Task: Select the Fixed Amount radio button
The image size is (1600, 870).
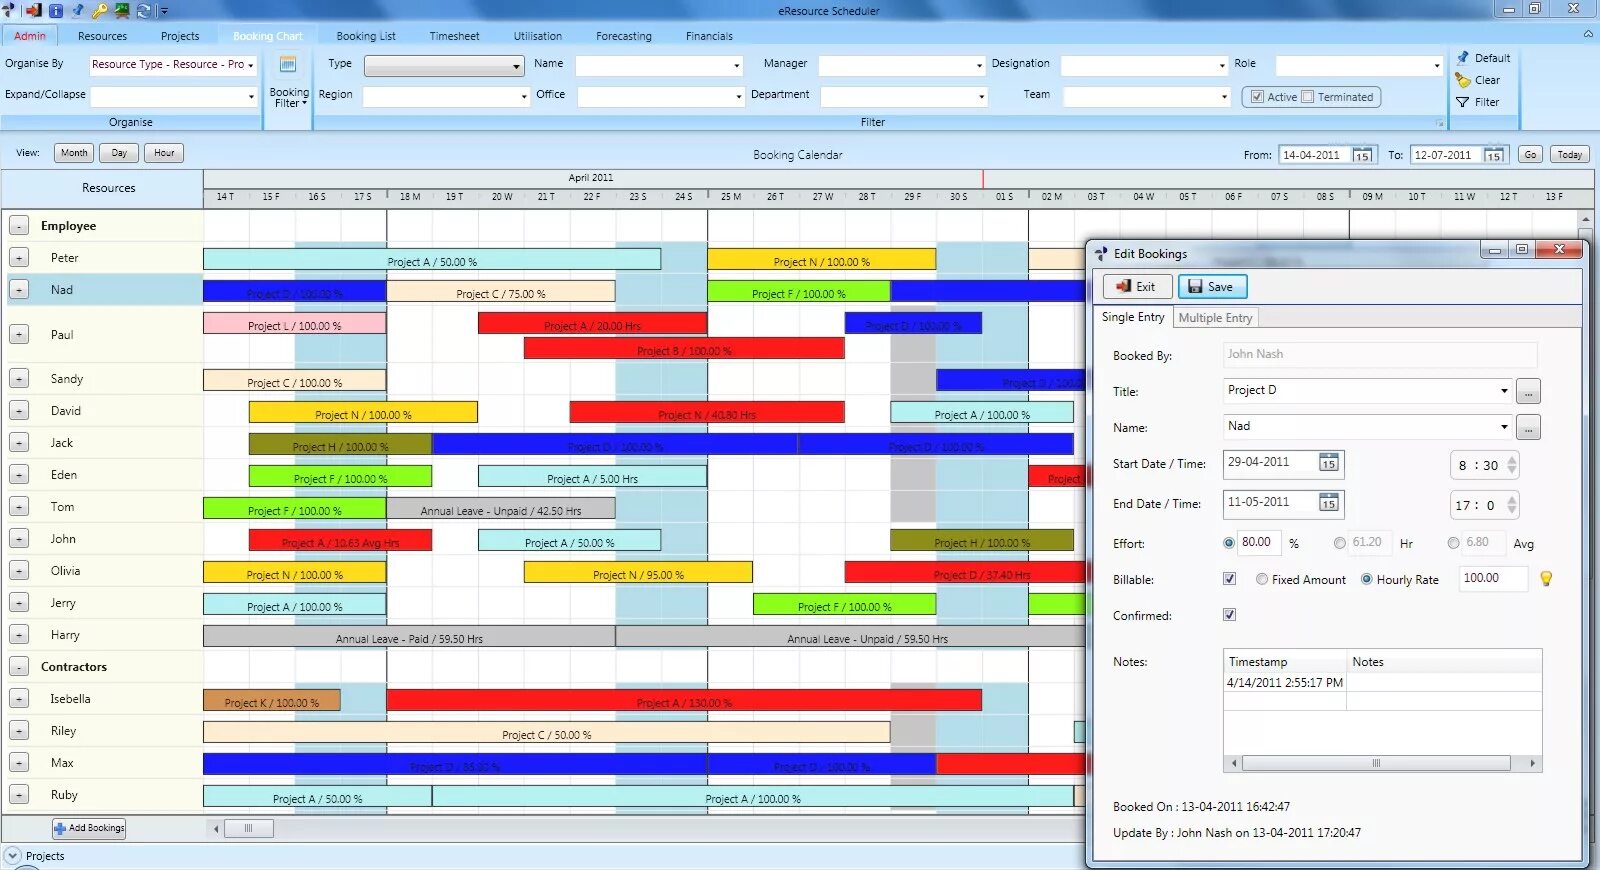Action: [1262, 579]
